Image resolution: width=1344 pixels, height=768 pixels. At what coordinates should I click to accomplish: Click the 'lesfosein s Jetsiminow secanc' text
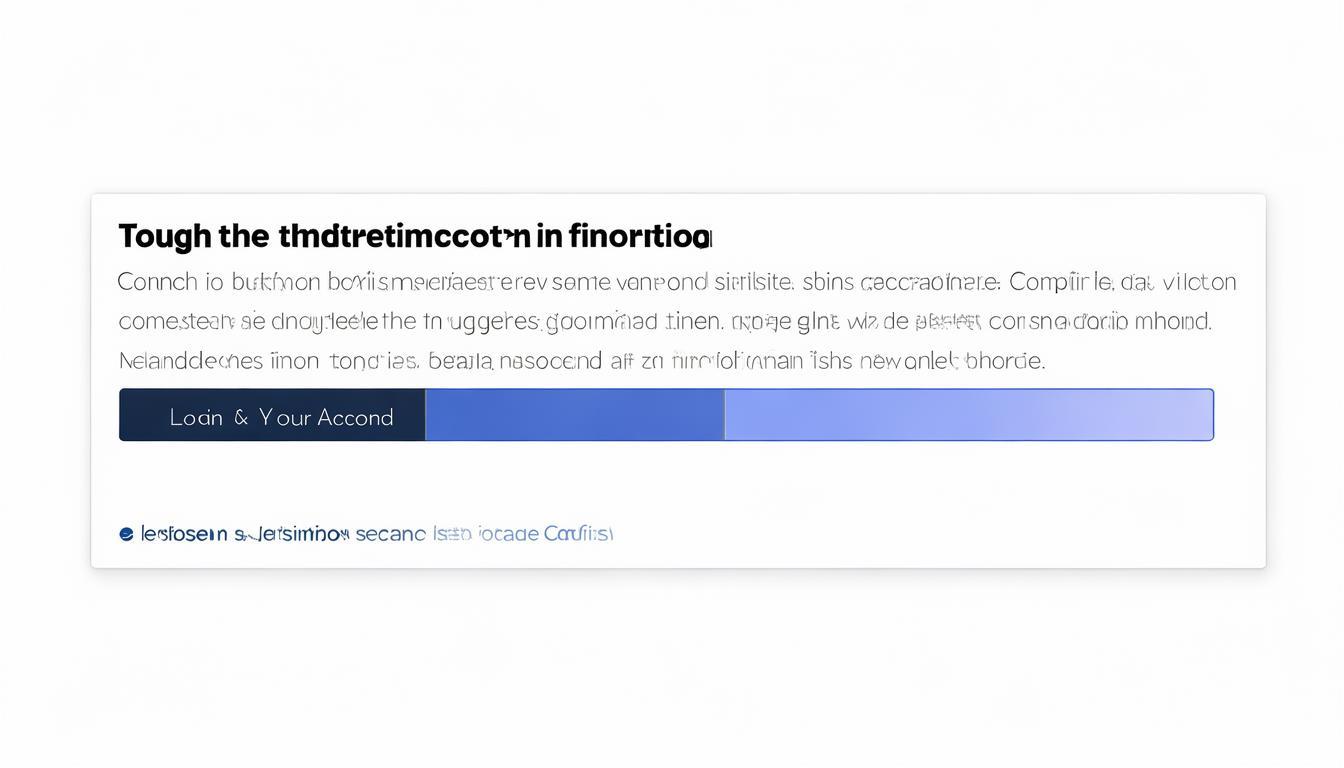point(285,532)
